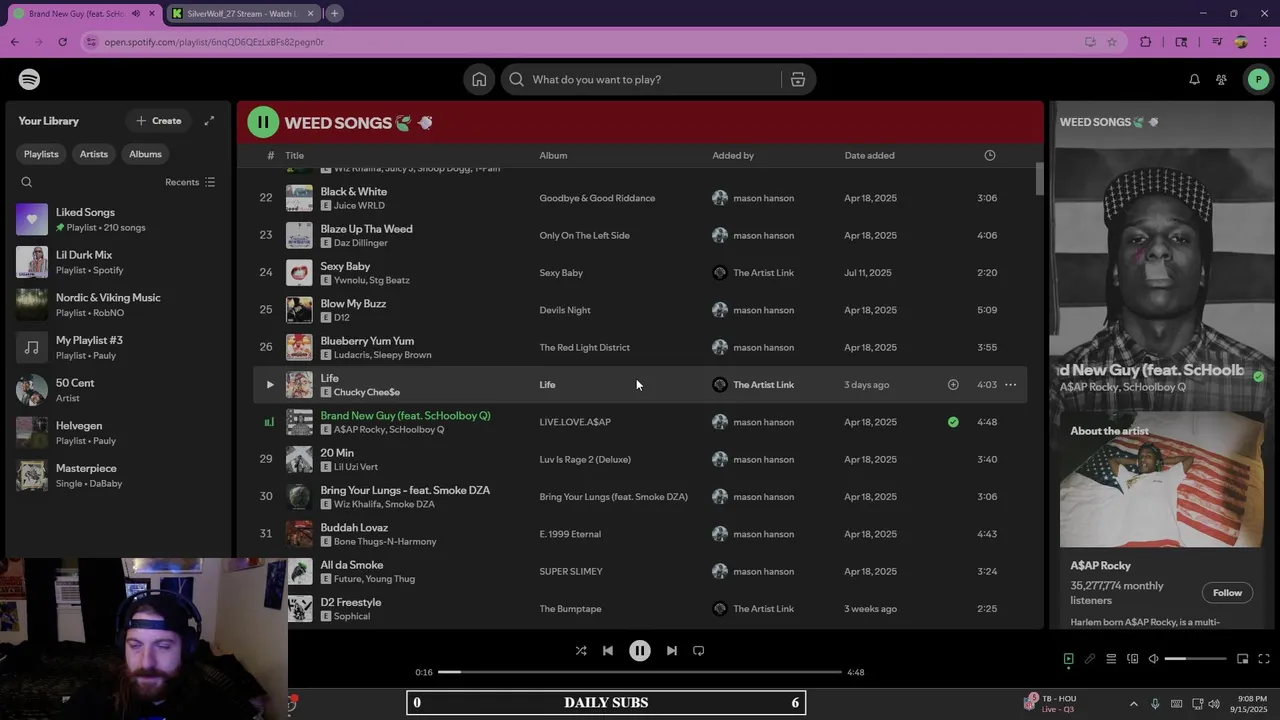Open Goodbye & Good Riddance album link
The image size is (1280, 720).
tap(597, 198)
